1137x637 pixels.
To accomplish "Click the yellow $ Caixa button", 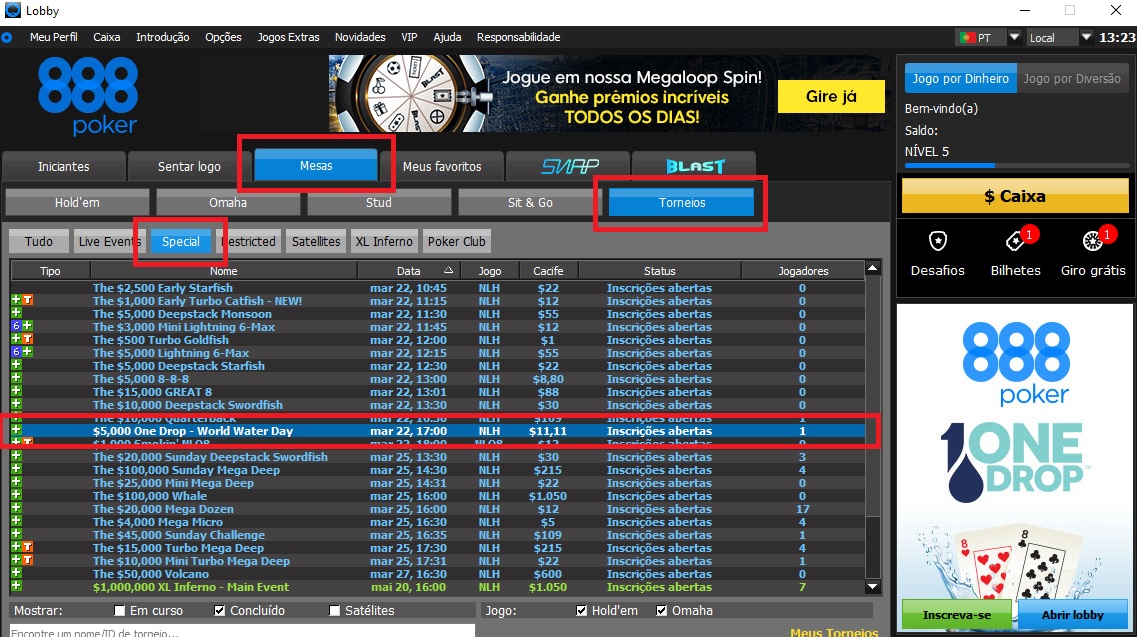I will (x=1014, y=196).
